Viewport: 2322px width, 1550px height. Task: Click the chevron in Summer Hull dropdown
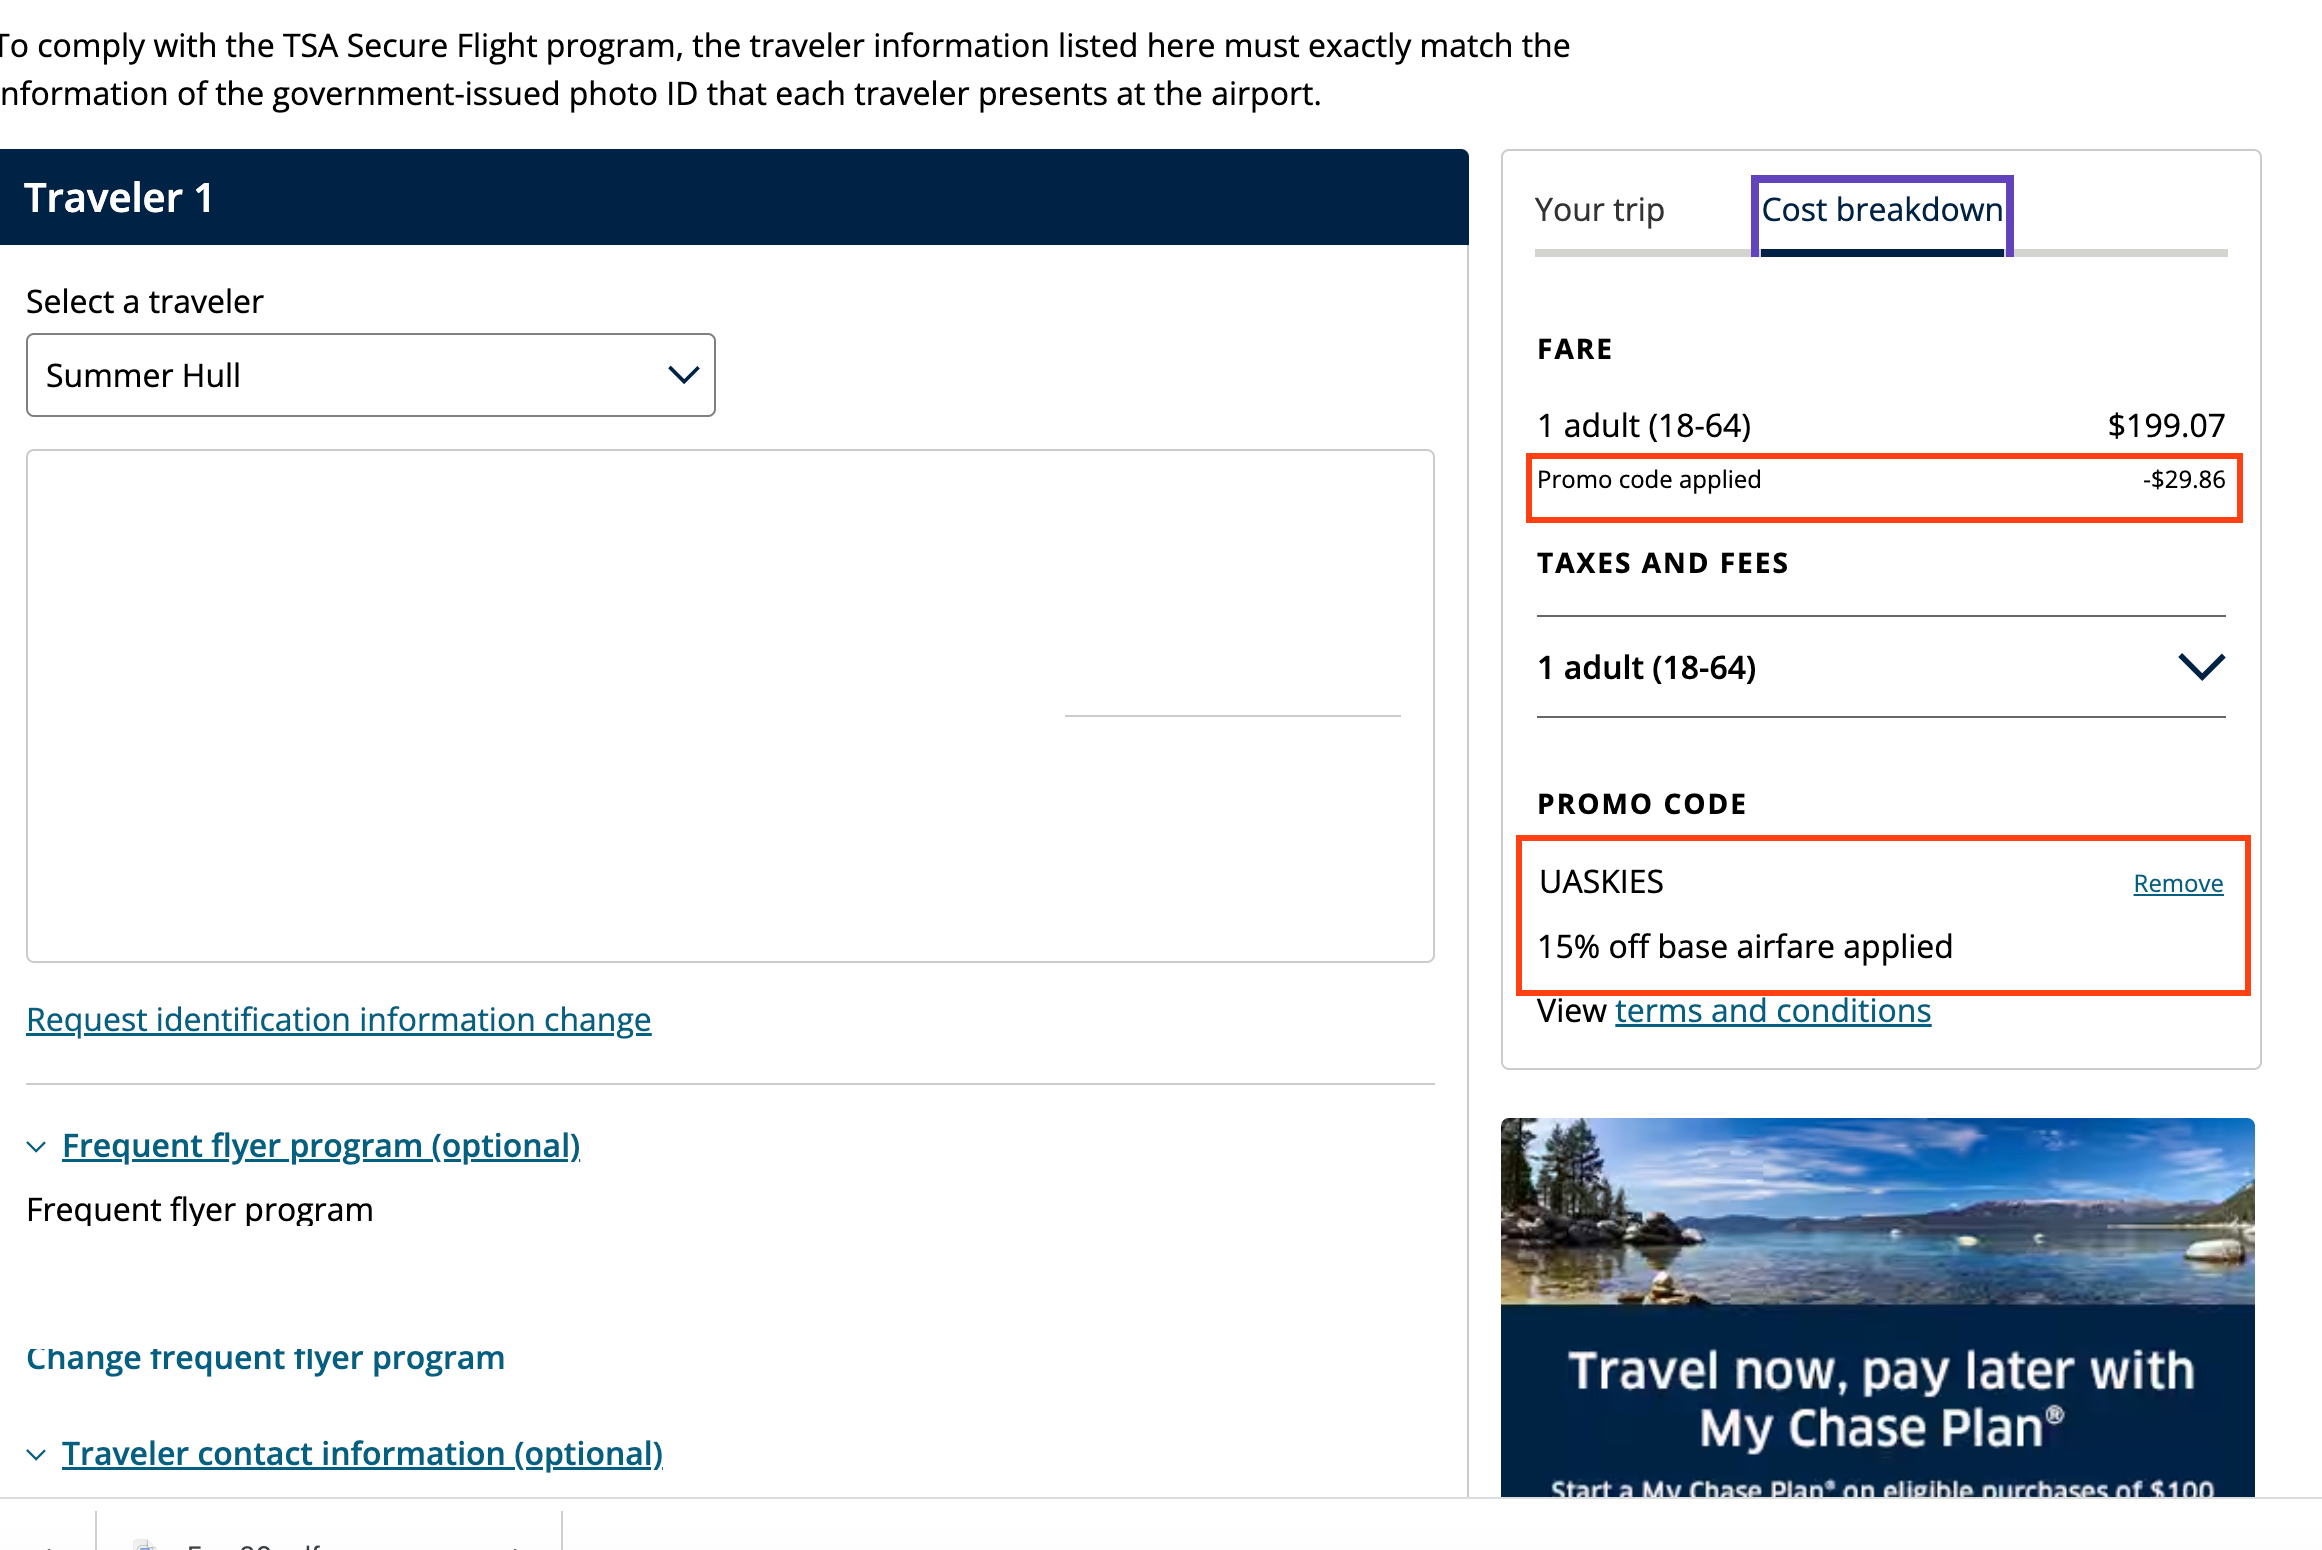(x=683, y=375)
